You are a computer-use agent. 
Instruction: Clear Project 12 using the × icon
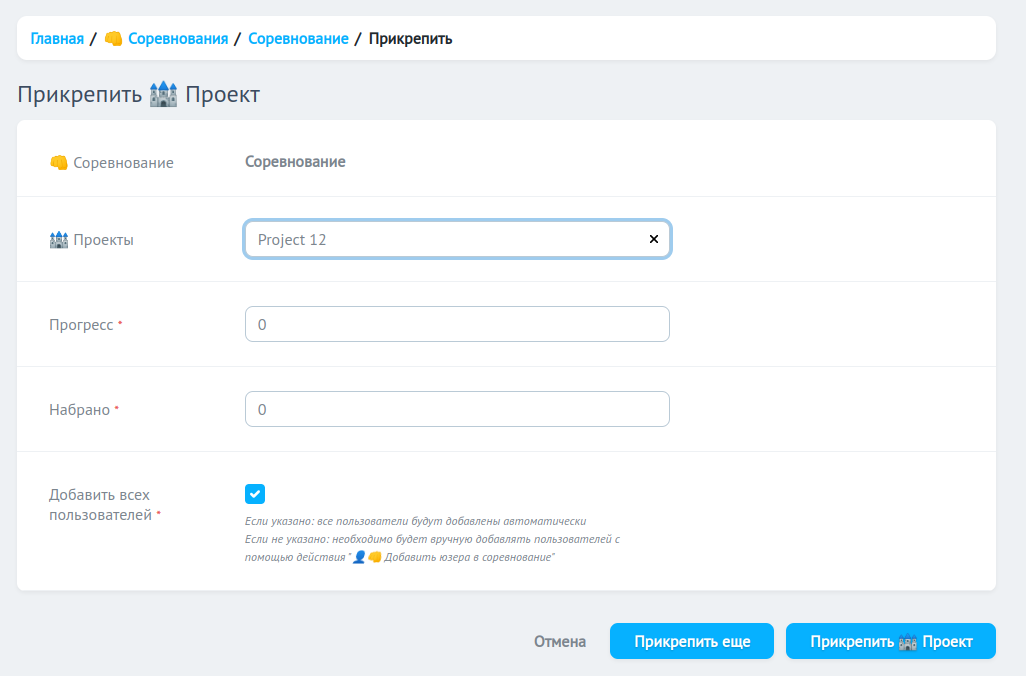click(654, 239)
